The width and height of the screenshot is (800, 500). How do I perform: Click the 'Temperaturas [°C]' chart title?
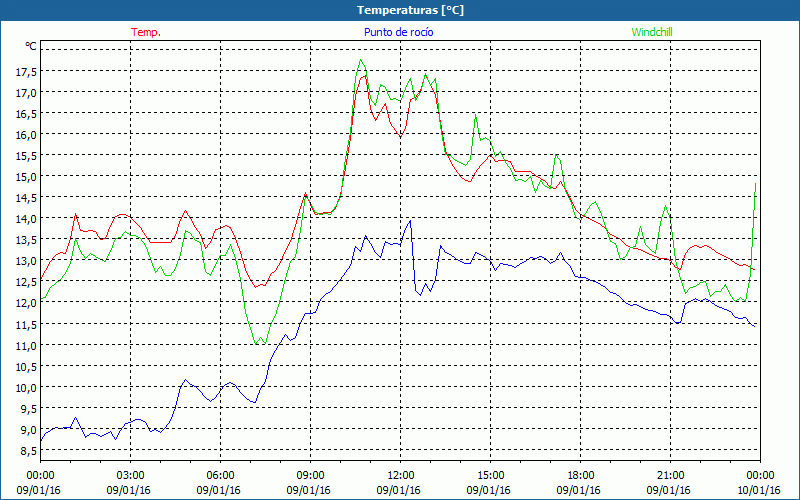[410, 10]
